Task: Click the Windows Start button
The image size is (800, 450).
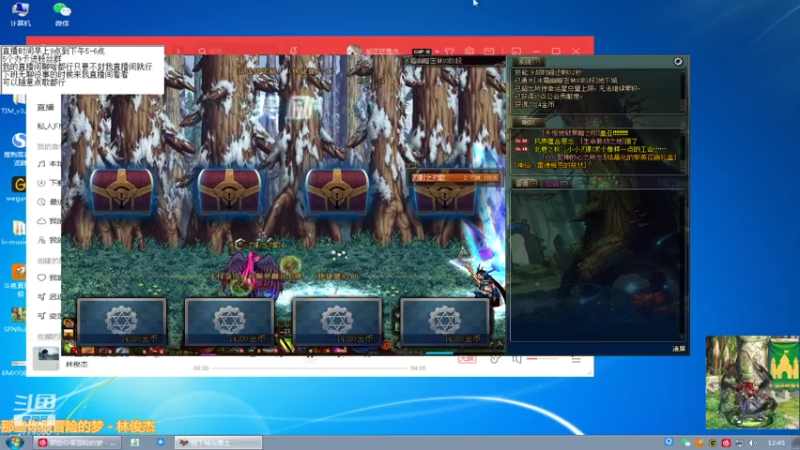Action: pyautogui.click(x=14, y=442)
